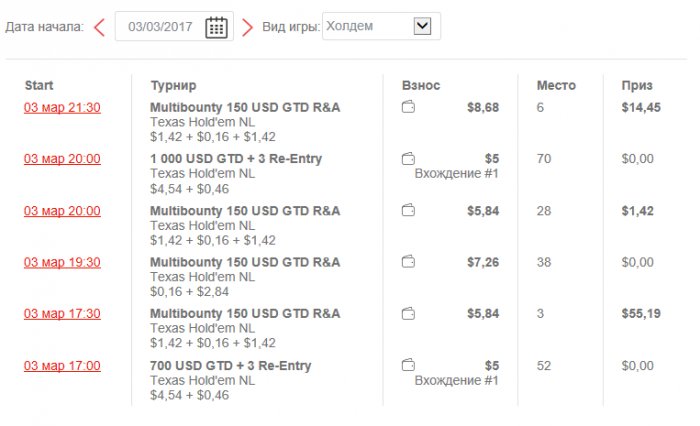Open the calendar date picker icon

216,27
